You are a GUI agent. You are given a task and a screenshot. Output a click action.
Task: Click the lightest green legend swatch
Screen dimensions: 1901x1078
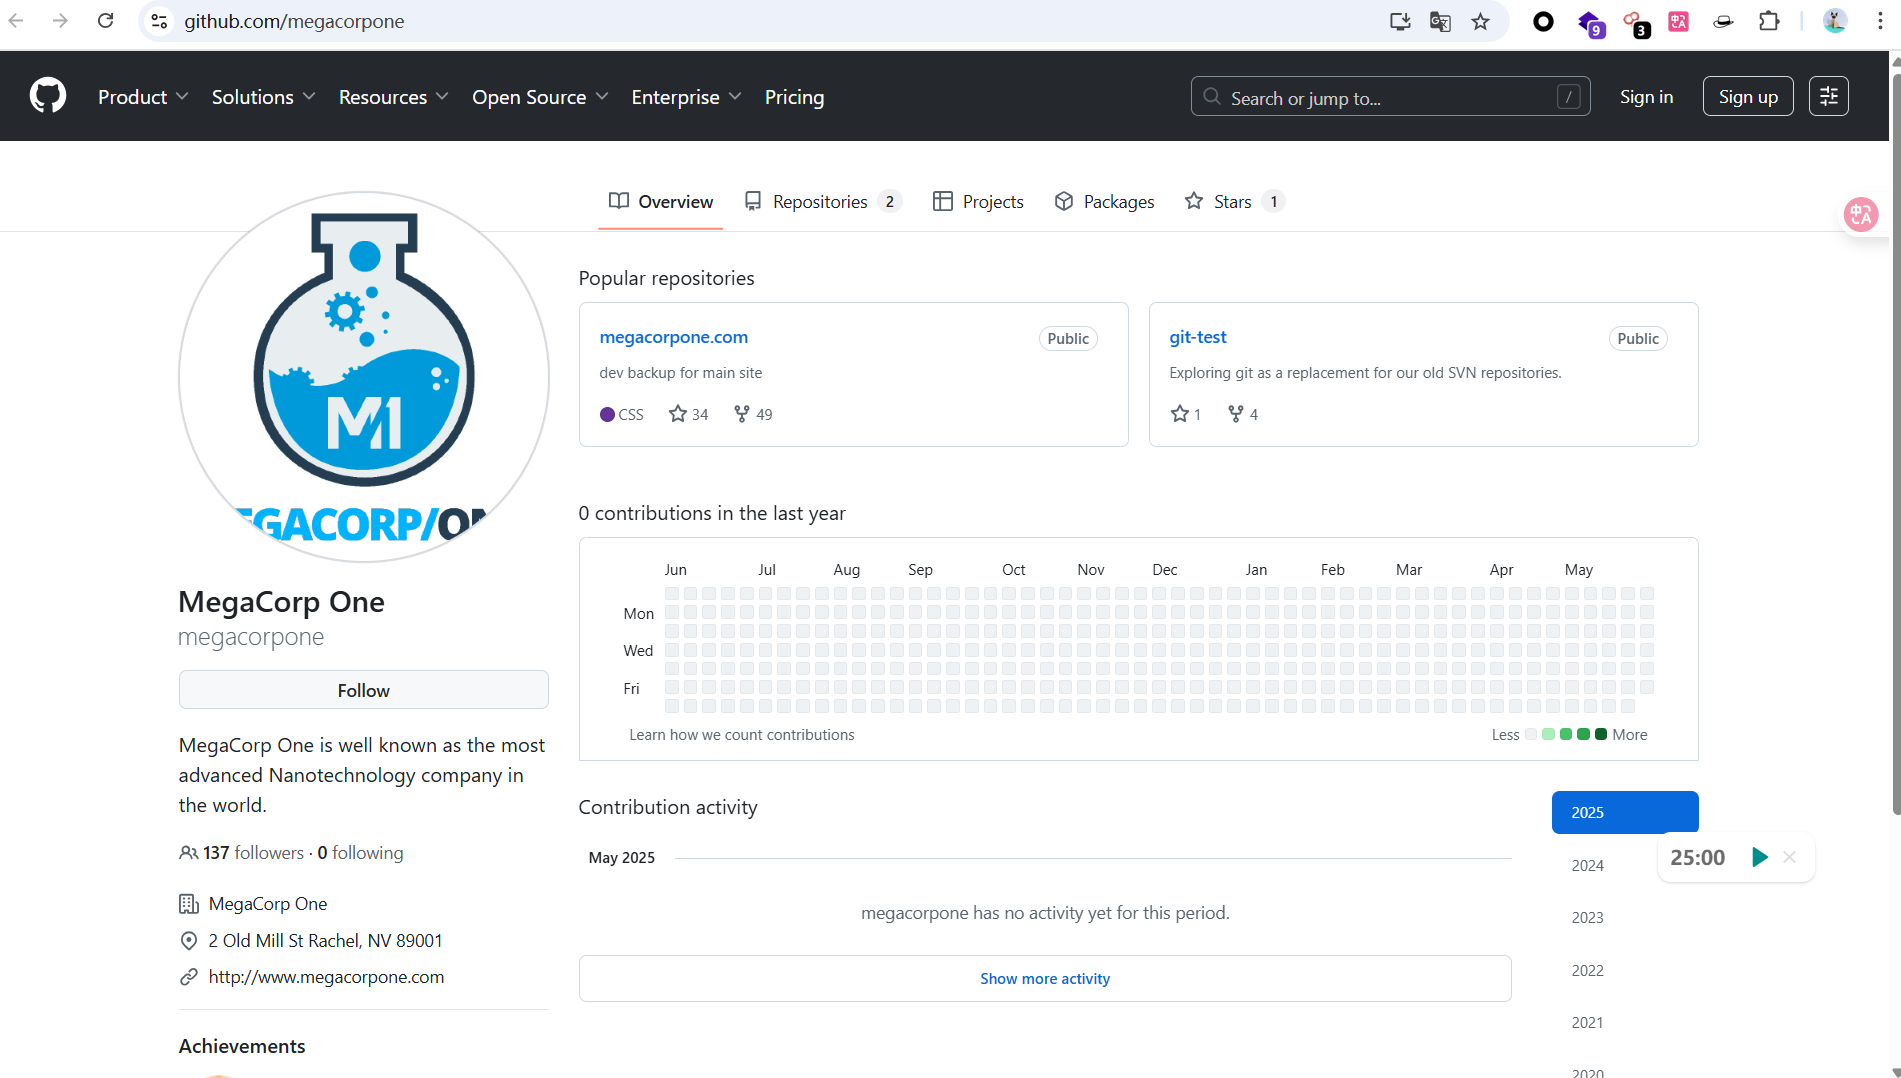(x=1548, y=734)
